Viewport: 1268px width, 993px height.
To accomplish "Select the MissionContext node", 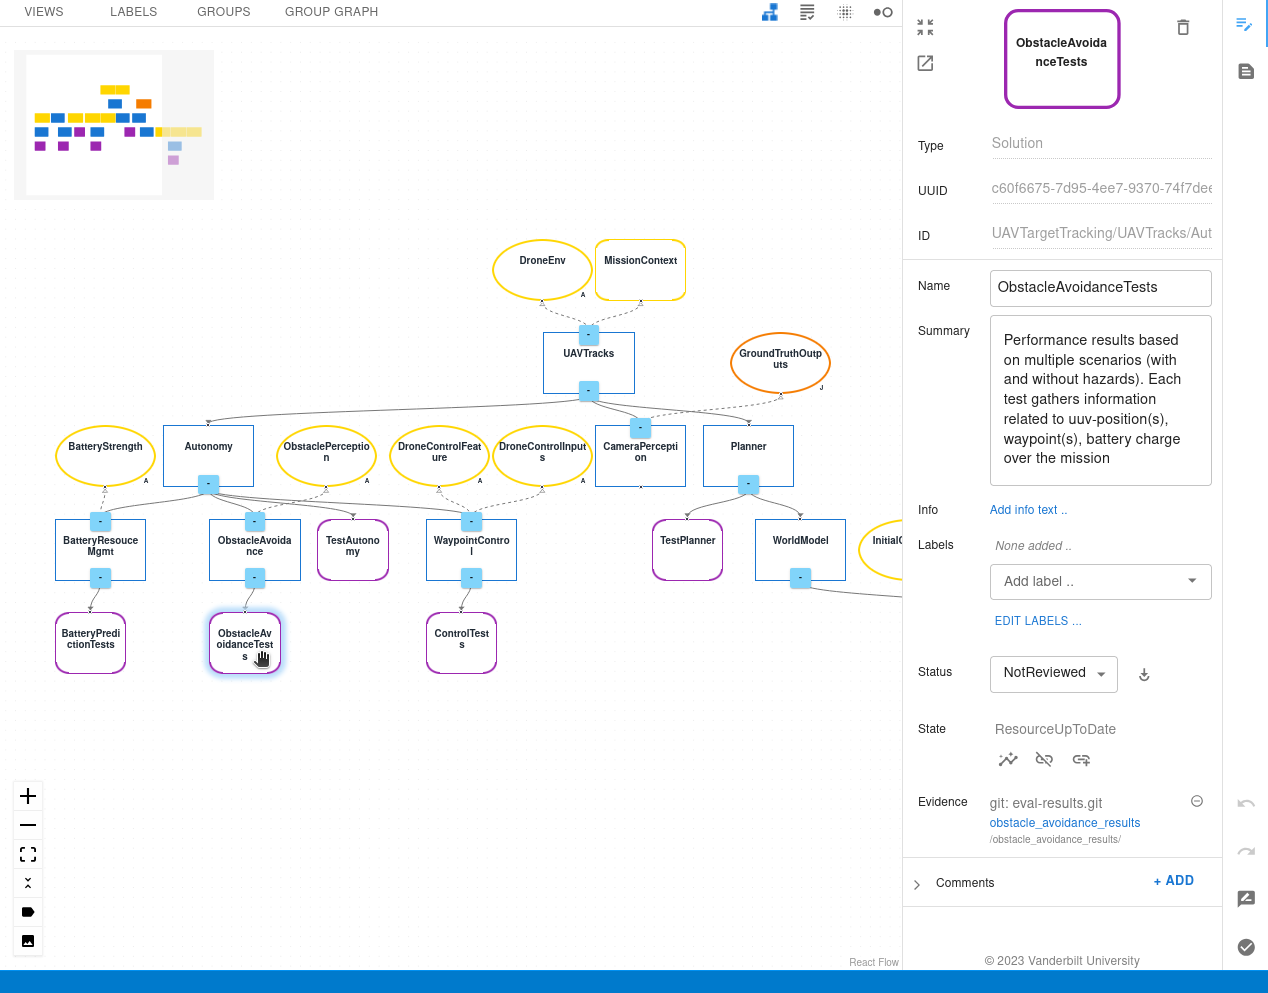I will pyautogui.click(x=640, y=270).
